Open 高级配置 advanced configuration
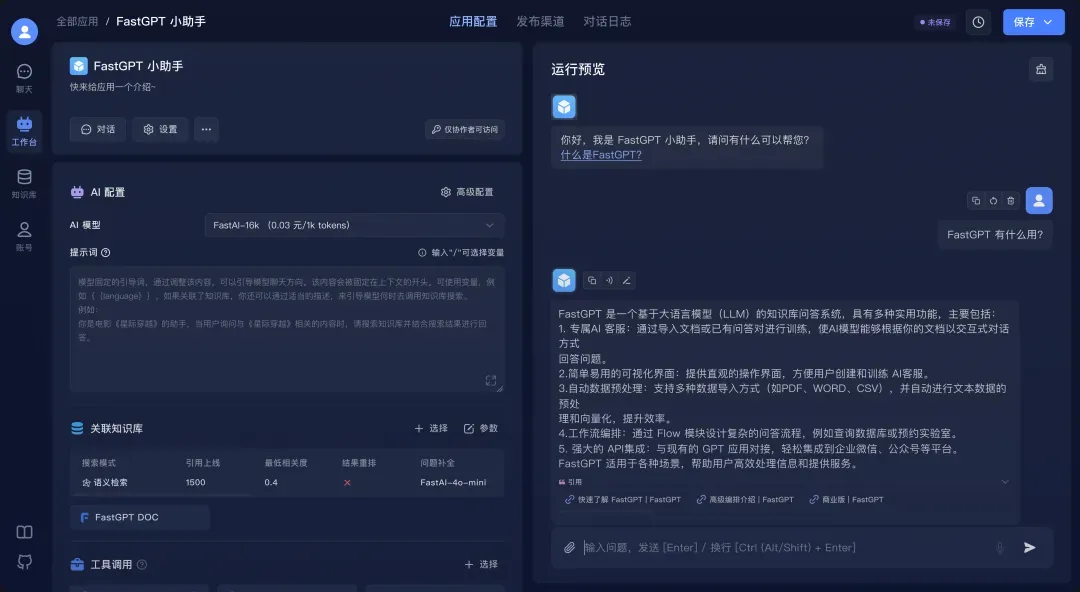The image size is (1080, 592). 467,192
